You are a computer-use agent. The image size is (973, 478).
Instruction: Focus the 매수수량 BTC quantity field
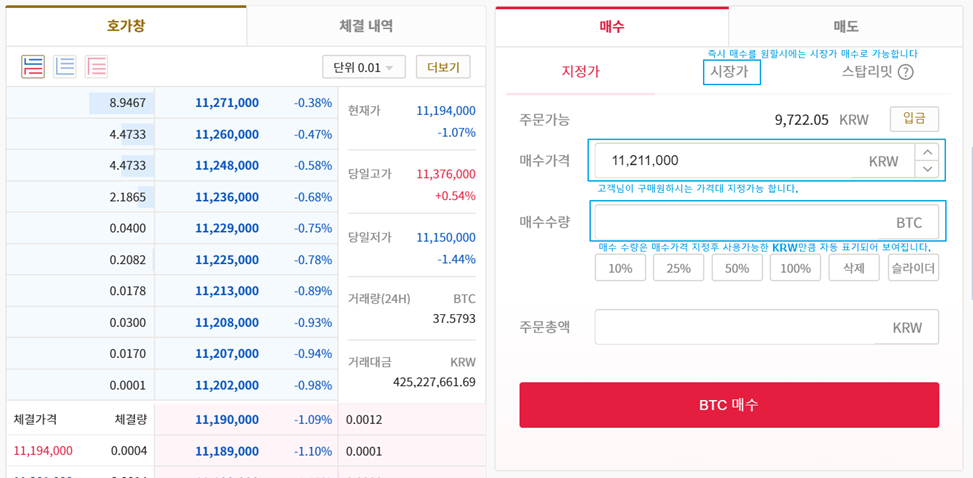click(767, 222)
